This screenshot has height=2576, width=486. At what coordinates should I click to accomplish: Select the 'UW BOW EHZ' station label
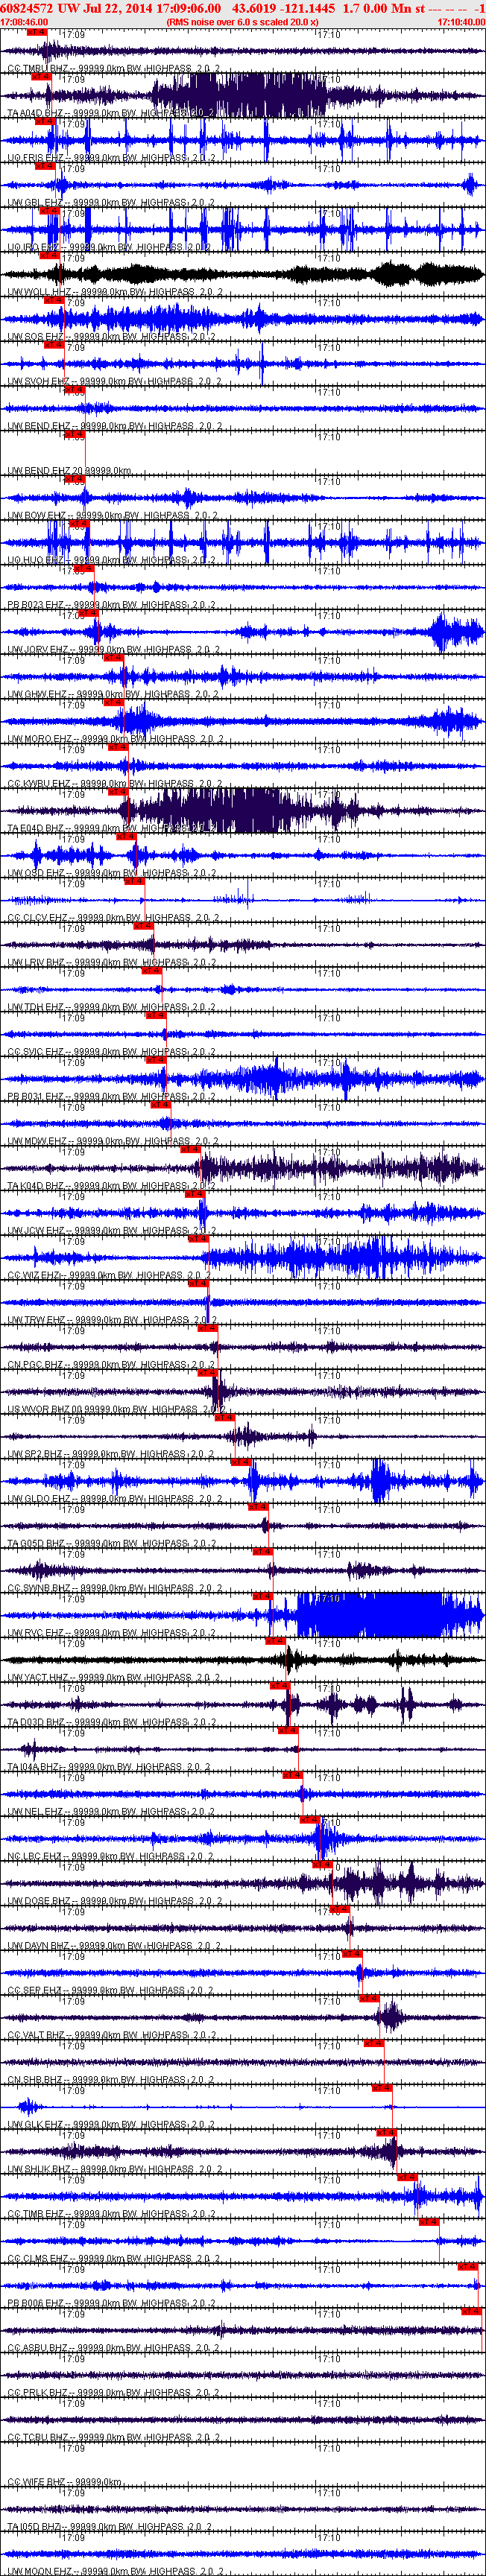[36, 516]
